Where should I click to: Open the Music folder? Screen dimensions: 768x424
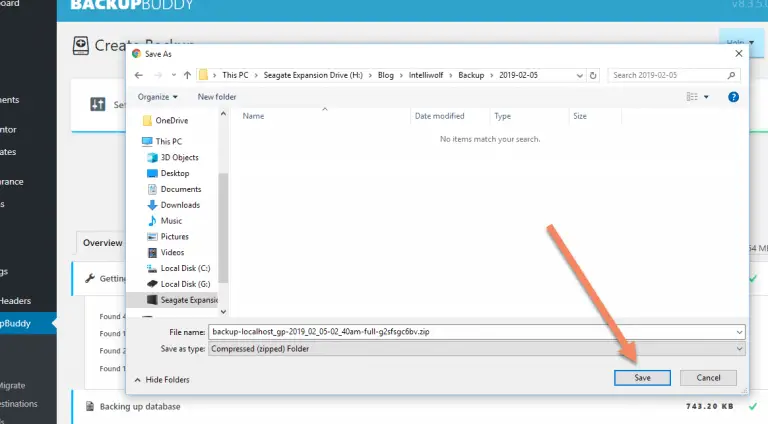(165, 221)
